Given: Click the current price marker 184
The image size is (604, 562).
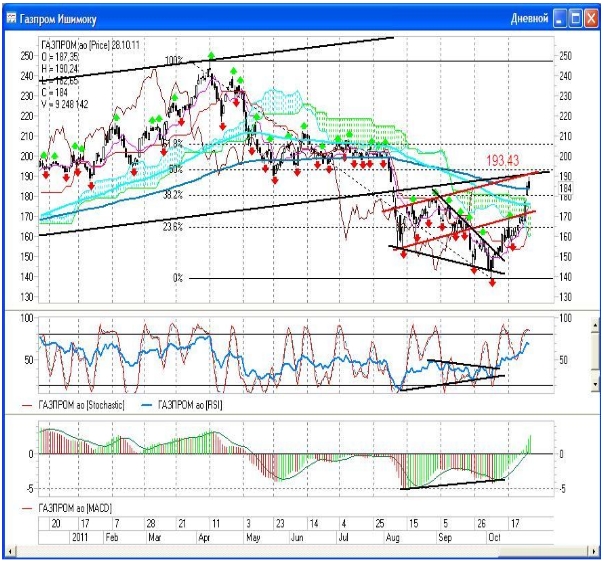Looking at the screenshot, I should click(565, 188).
